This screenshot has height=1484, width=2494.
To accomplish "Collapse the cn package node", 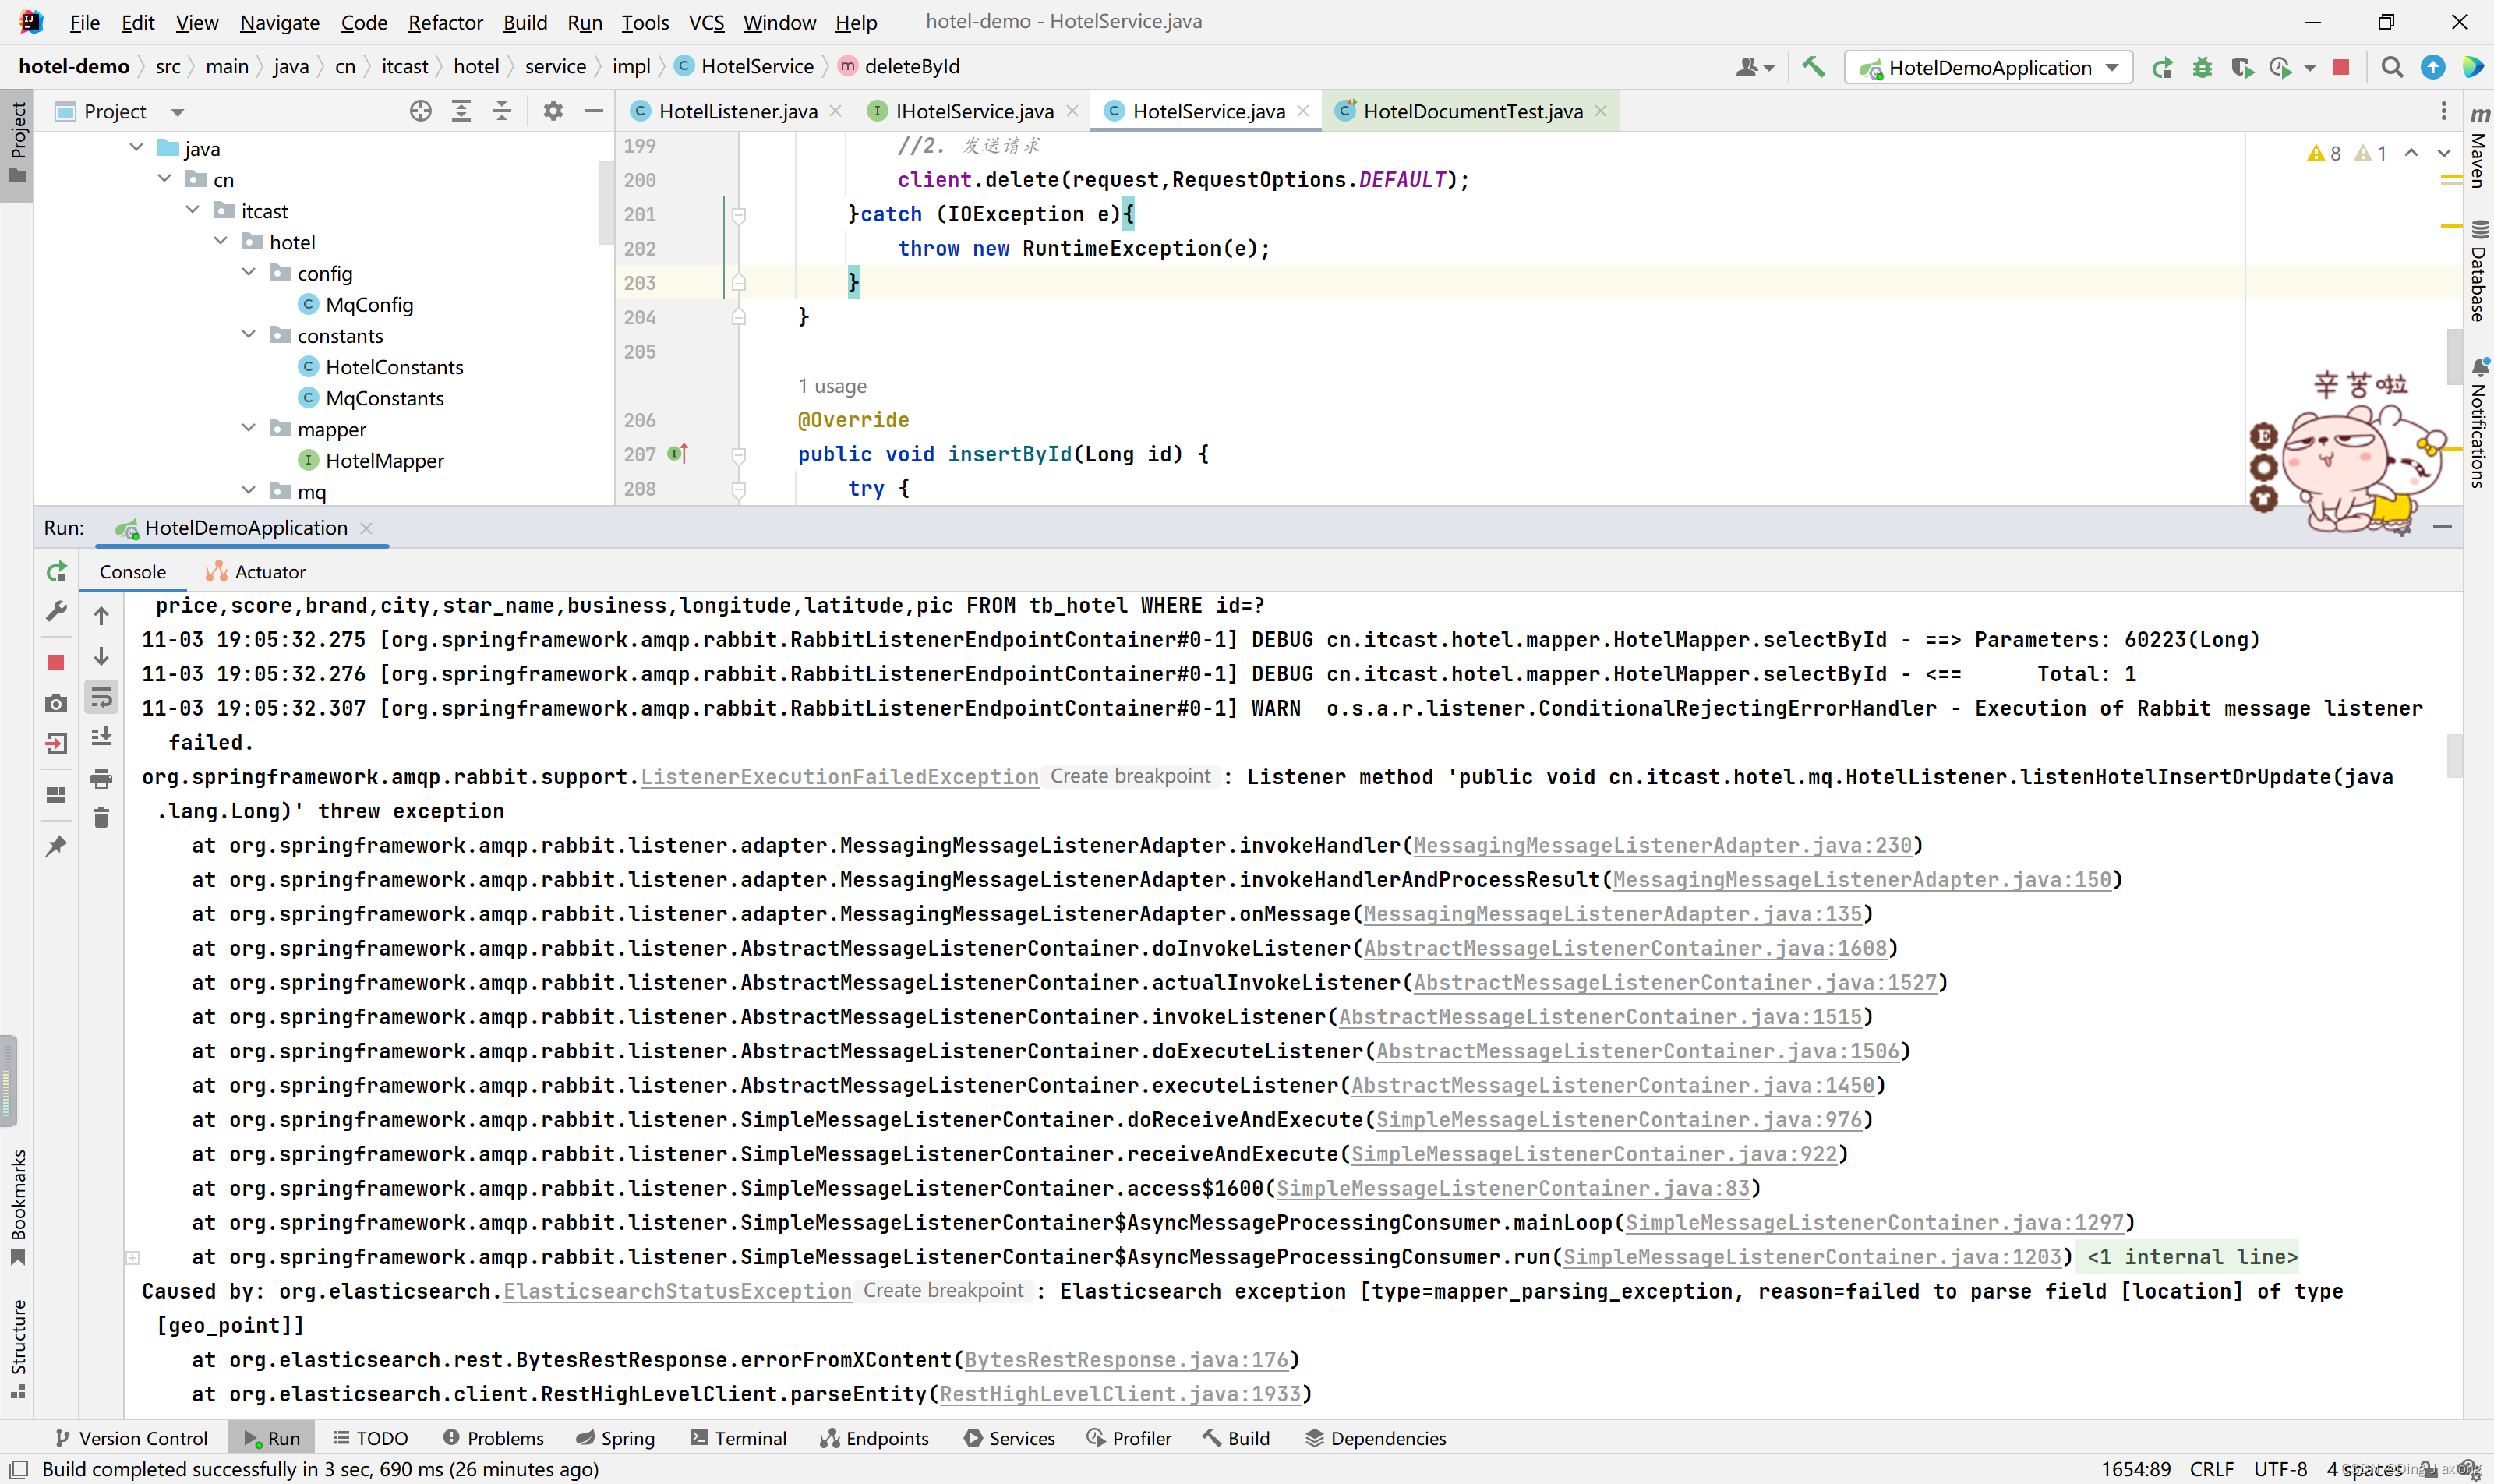I will [164, 179].
